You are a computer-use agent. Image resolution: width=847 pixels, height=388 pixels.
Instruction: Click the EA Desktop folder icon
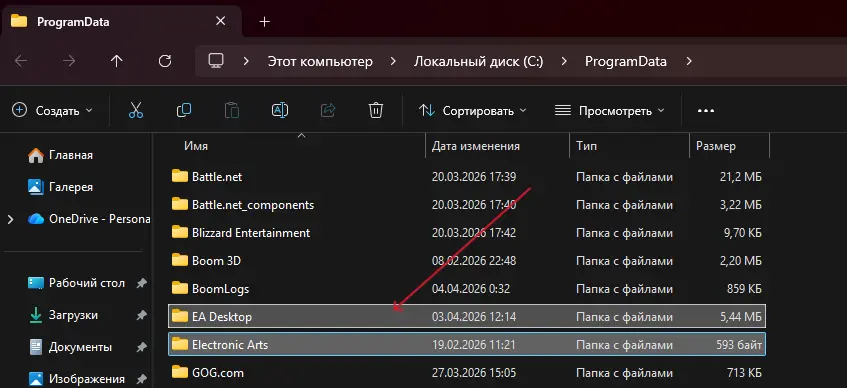click(180, 317)
